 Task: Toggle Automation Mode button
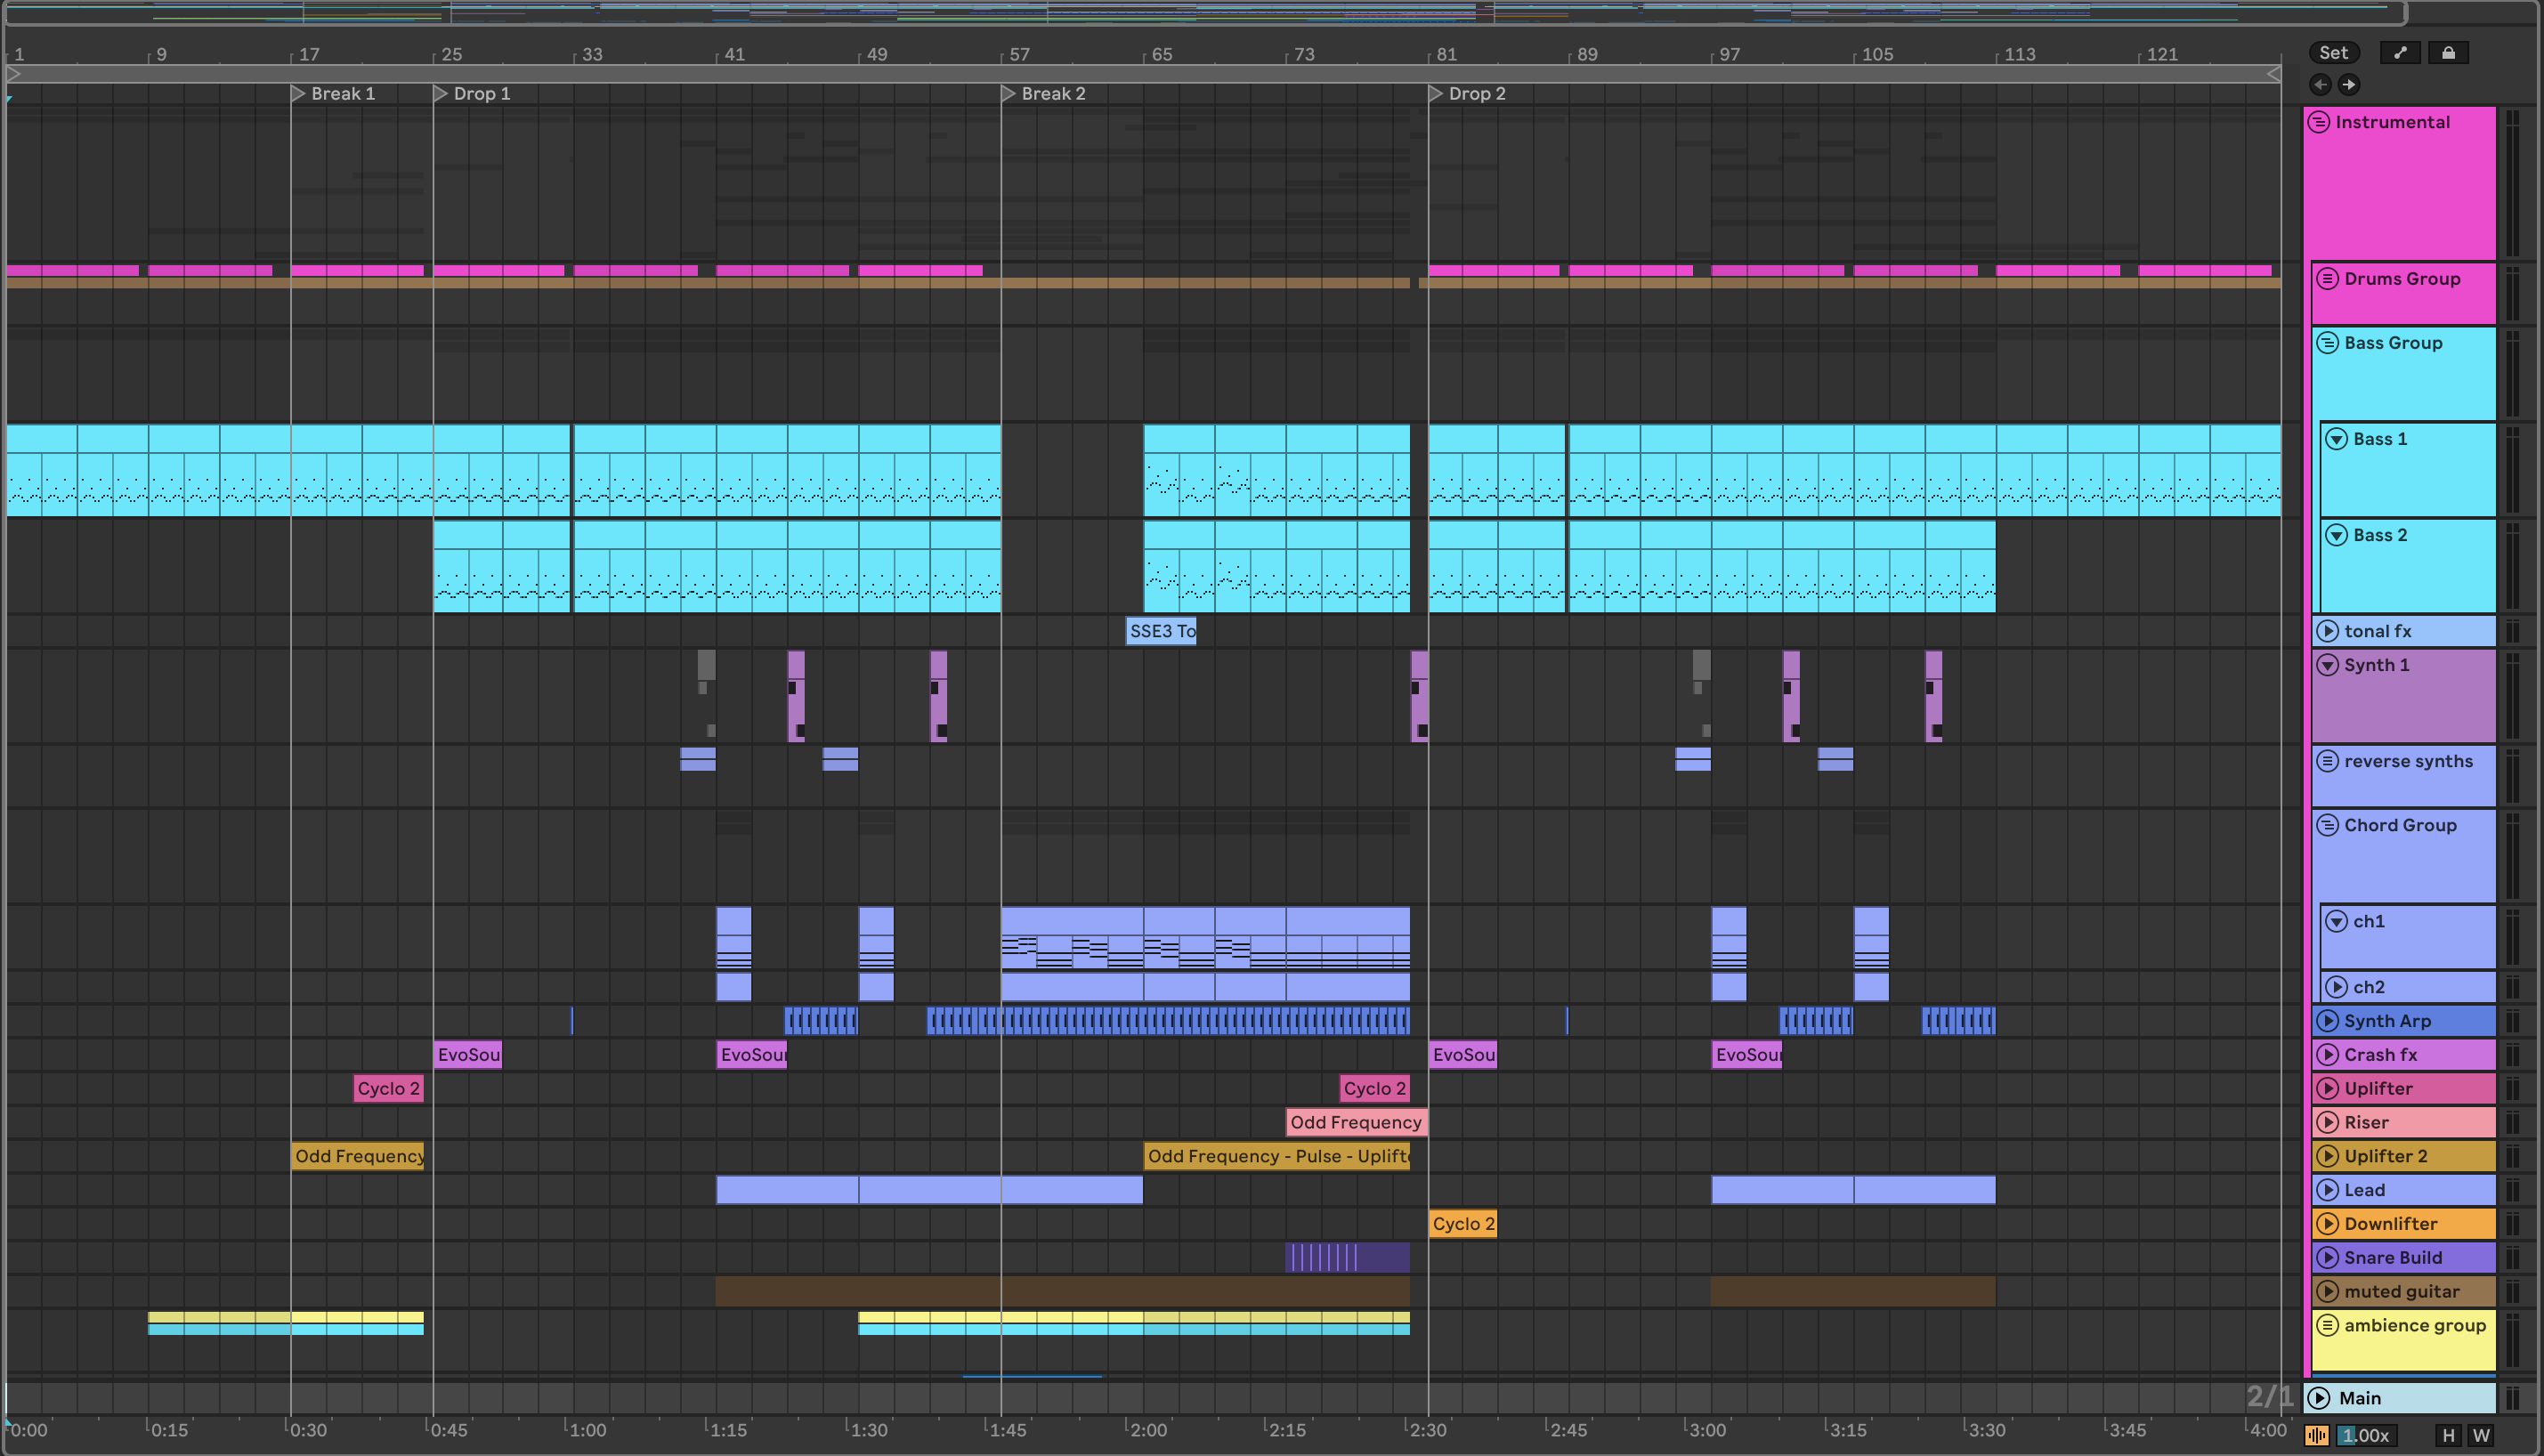pyautogui.click(x=2400, y=53)
